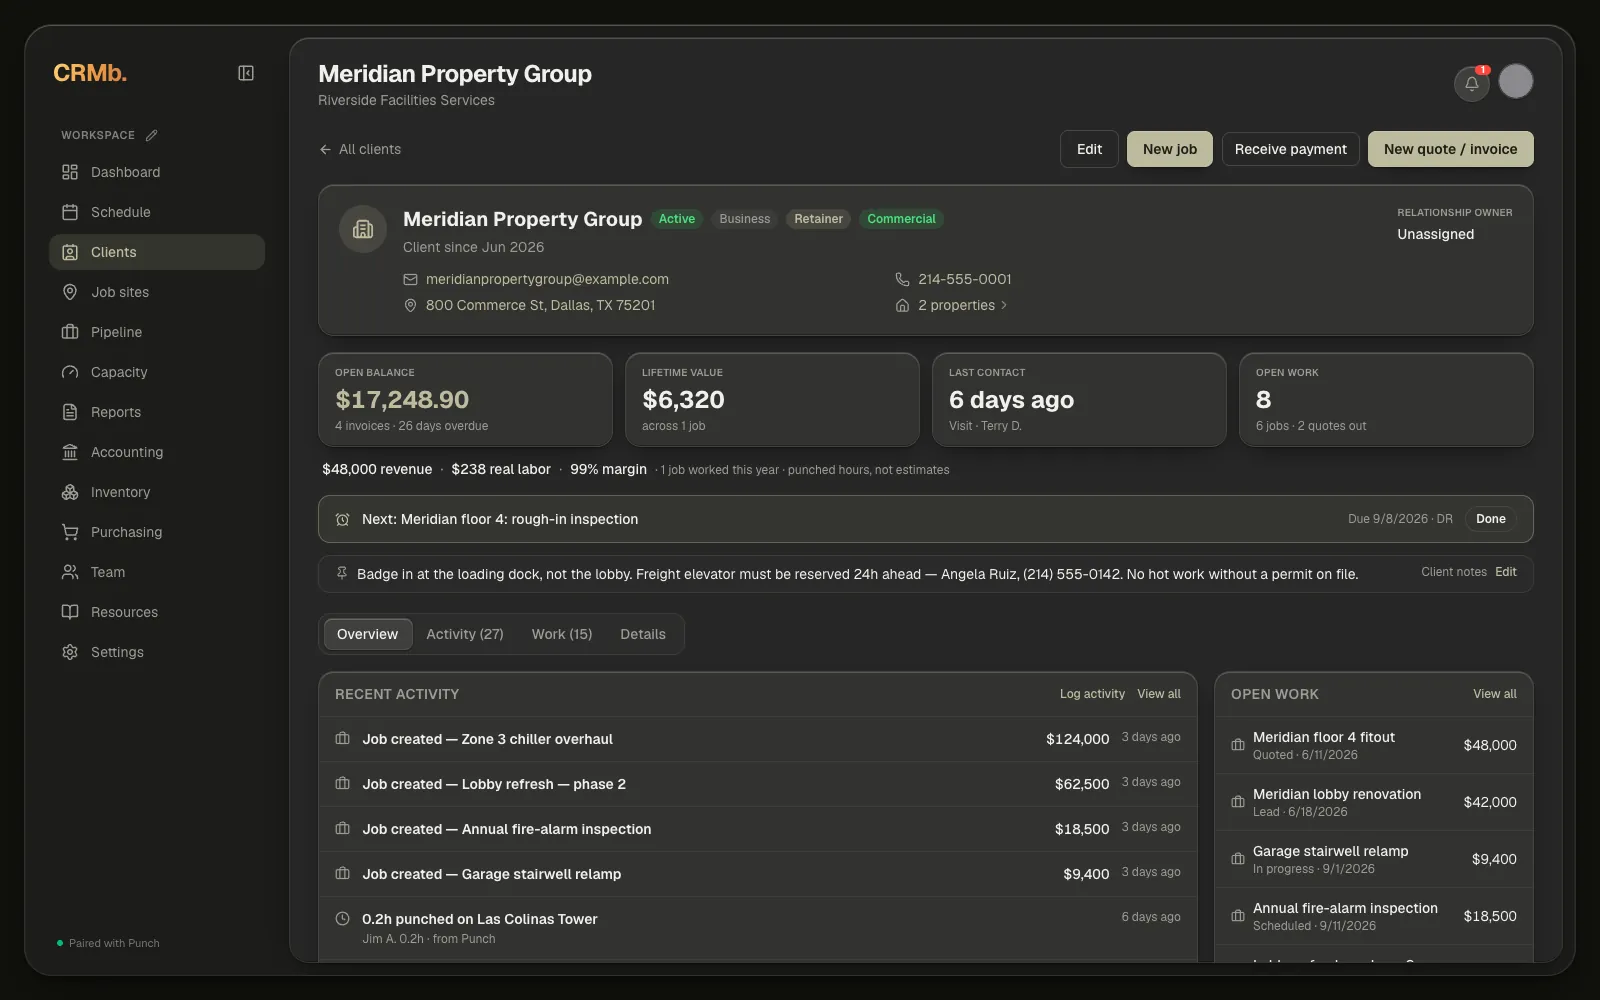The image size is (1600, 1000).
Task: Switch to the Activity (27) tab
Action: click(465, 634)
